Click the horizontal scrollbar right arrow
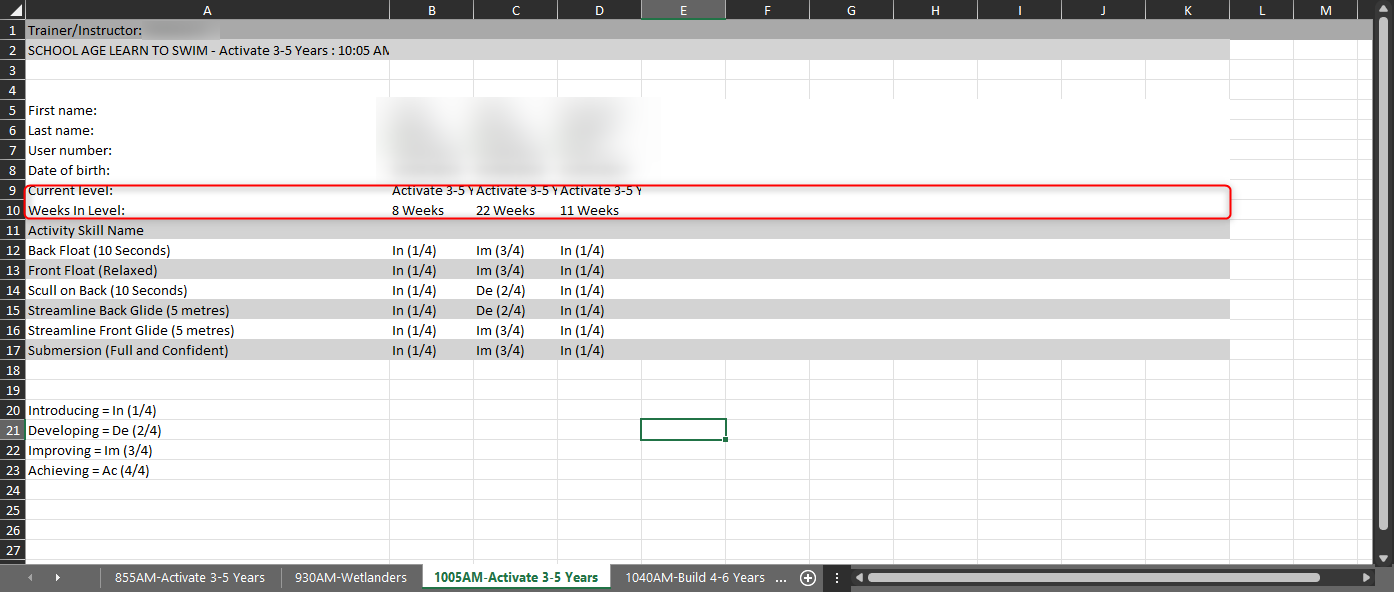 (x=1366, y=578)
